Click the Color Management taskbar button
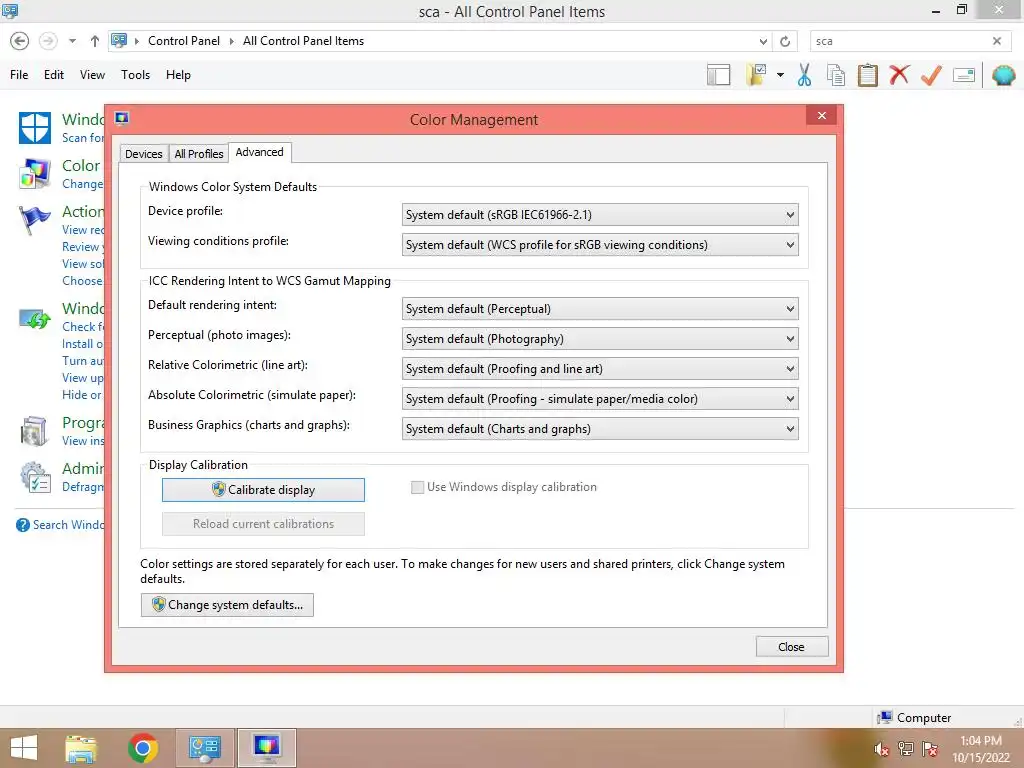Image resolution: width=1024 pixels, height=768 pixels. tap(266, 748)
